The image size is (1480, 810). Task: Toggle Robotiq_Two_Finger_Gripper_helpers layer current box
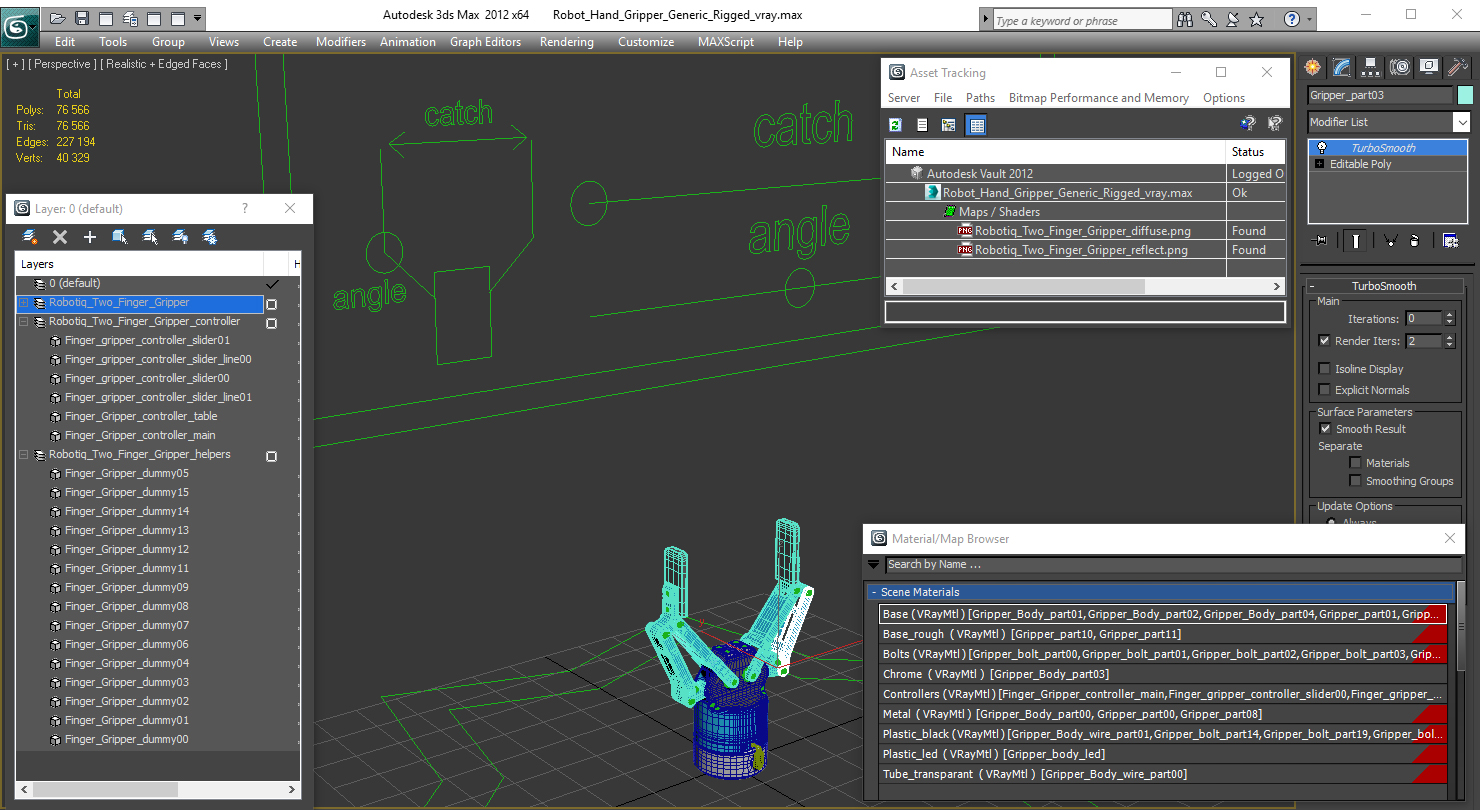tap(271, 456)
